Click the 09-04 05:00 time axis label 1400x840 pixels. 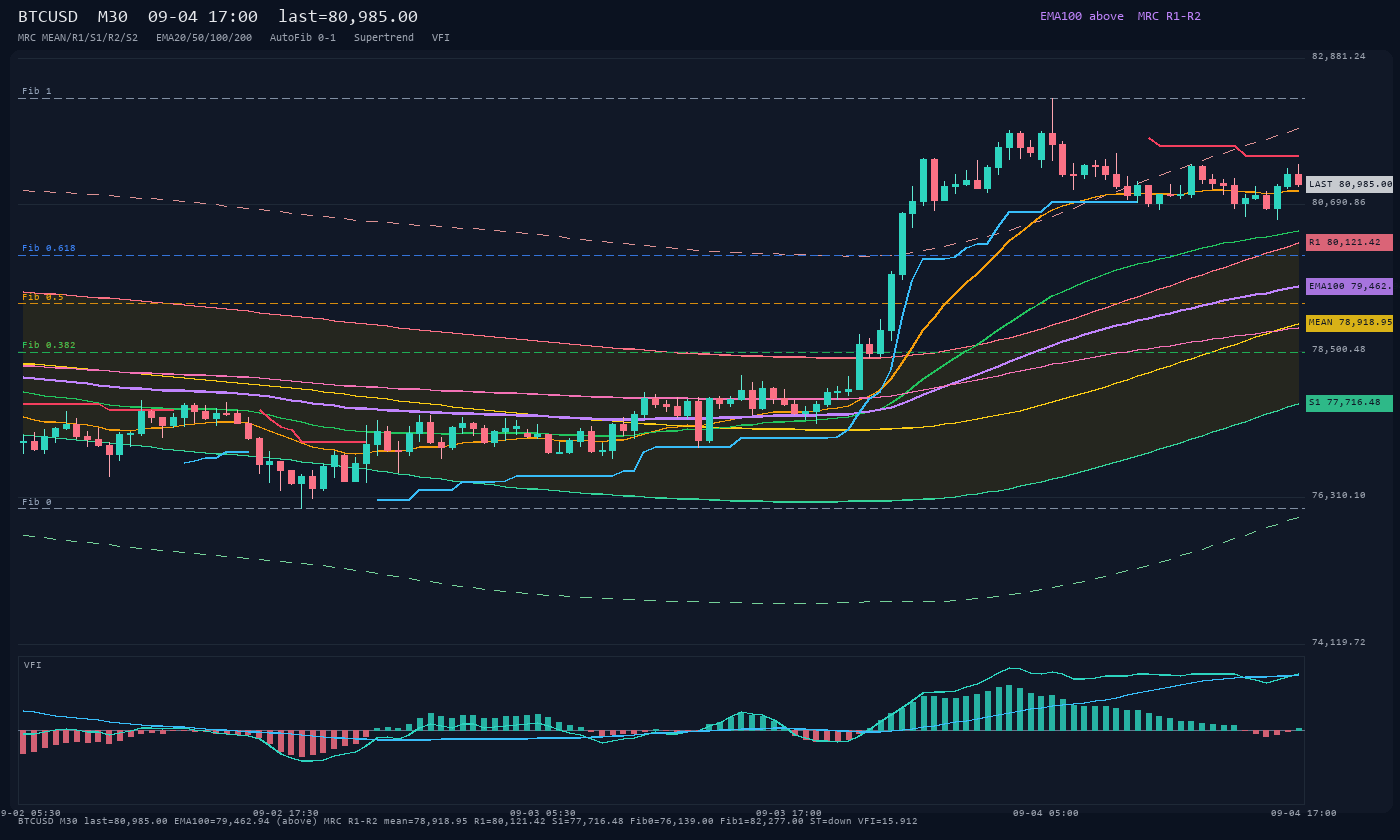click(x=1046, y=813)
